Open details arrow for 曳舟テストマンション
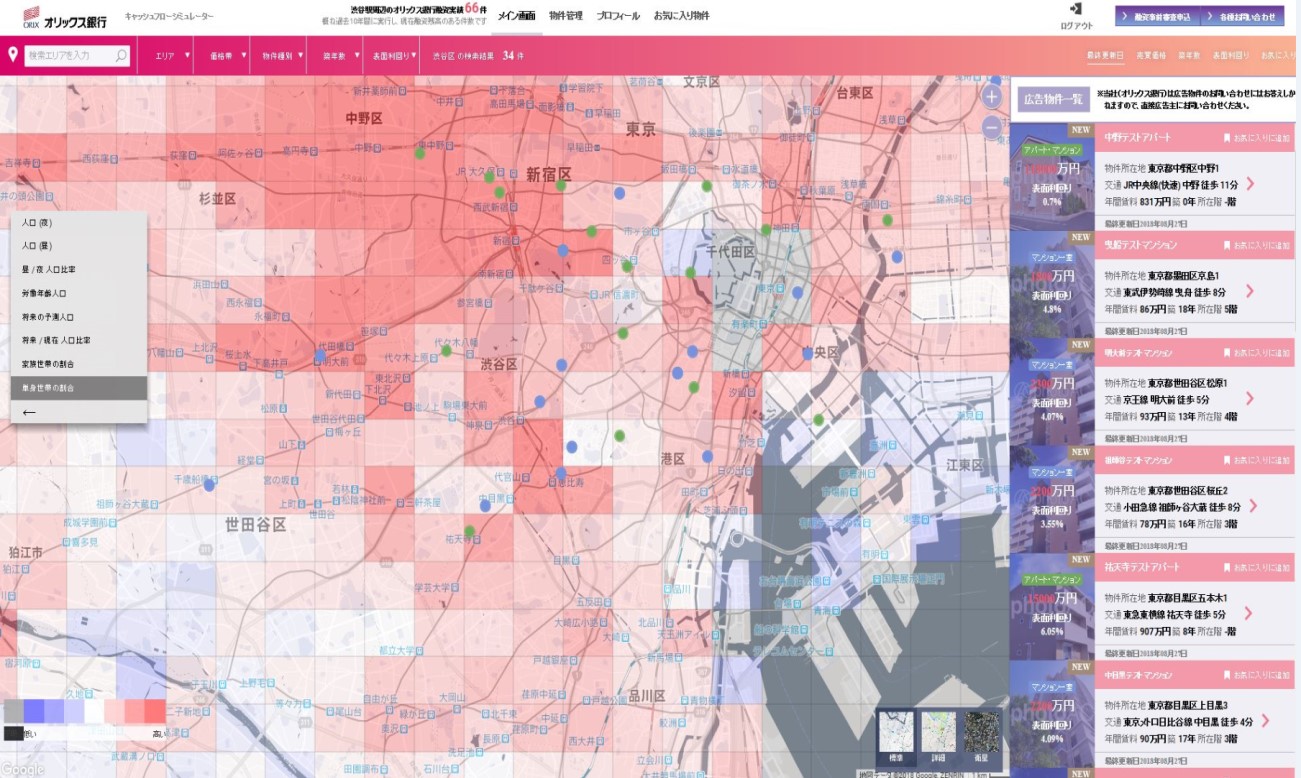Screen dimensions: 1301x778 pyautogui.click(x=1250, y=291)
